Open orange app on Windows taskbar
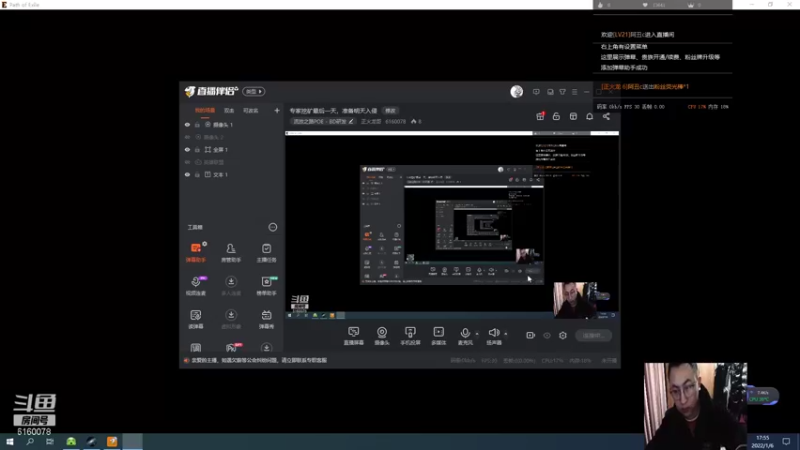 coord(112,442)
